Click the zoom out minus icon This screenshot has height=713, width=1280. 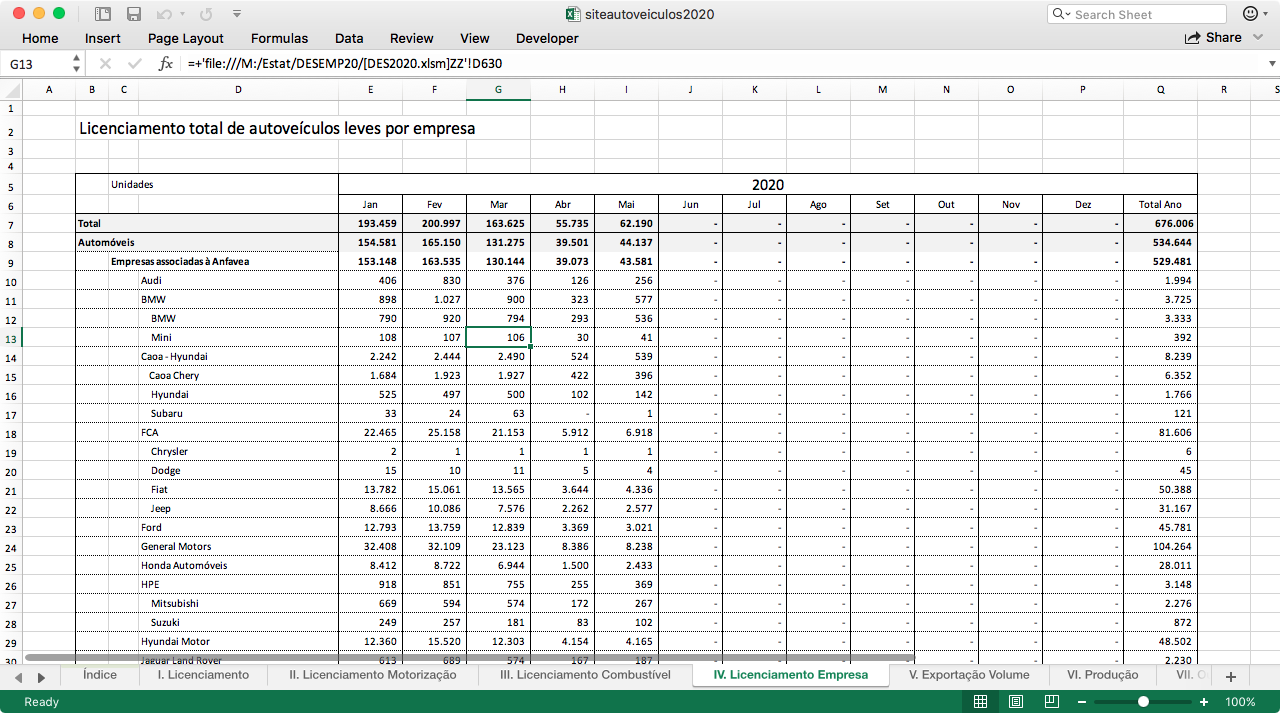coord(1083,702)
